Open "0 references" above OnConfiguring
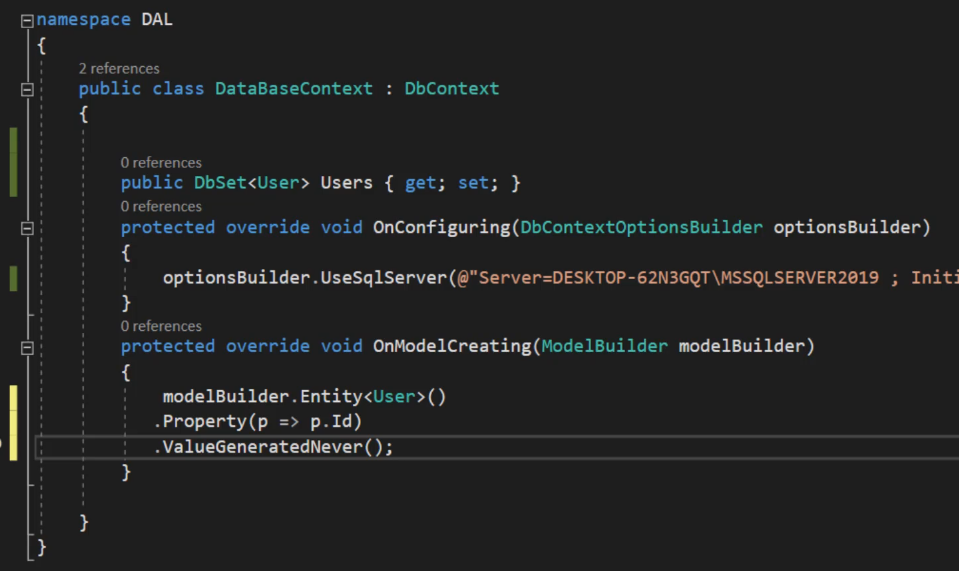The height and width of the screenshot is (571, 959). click(x=161, y=207)
